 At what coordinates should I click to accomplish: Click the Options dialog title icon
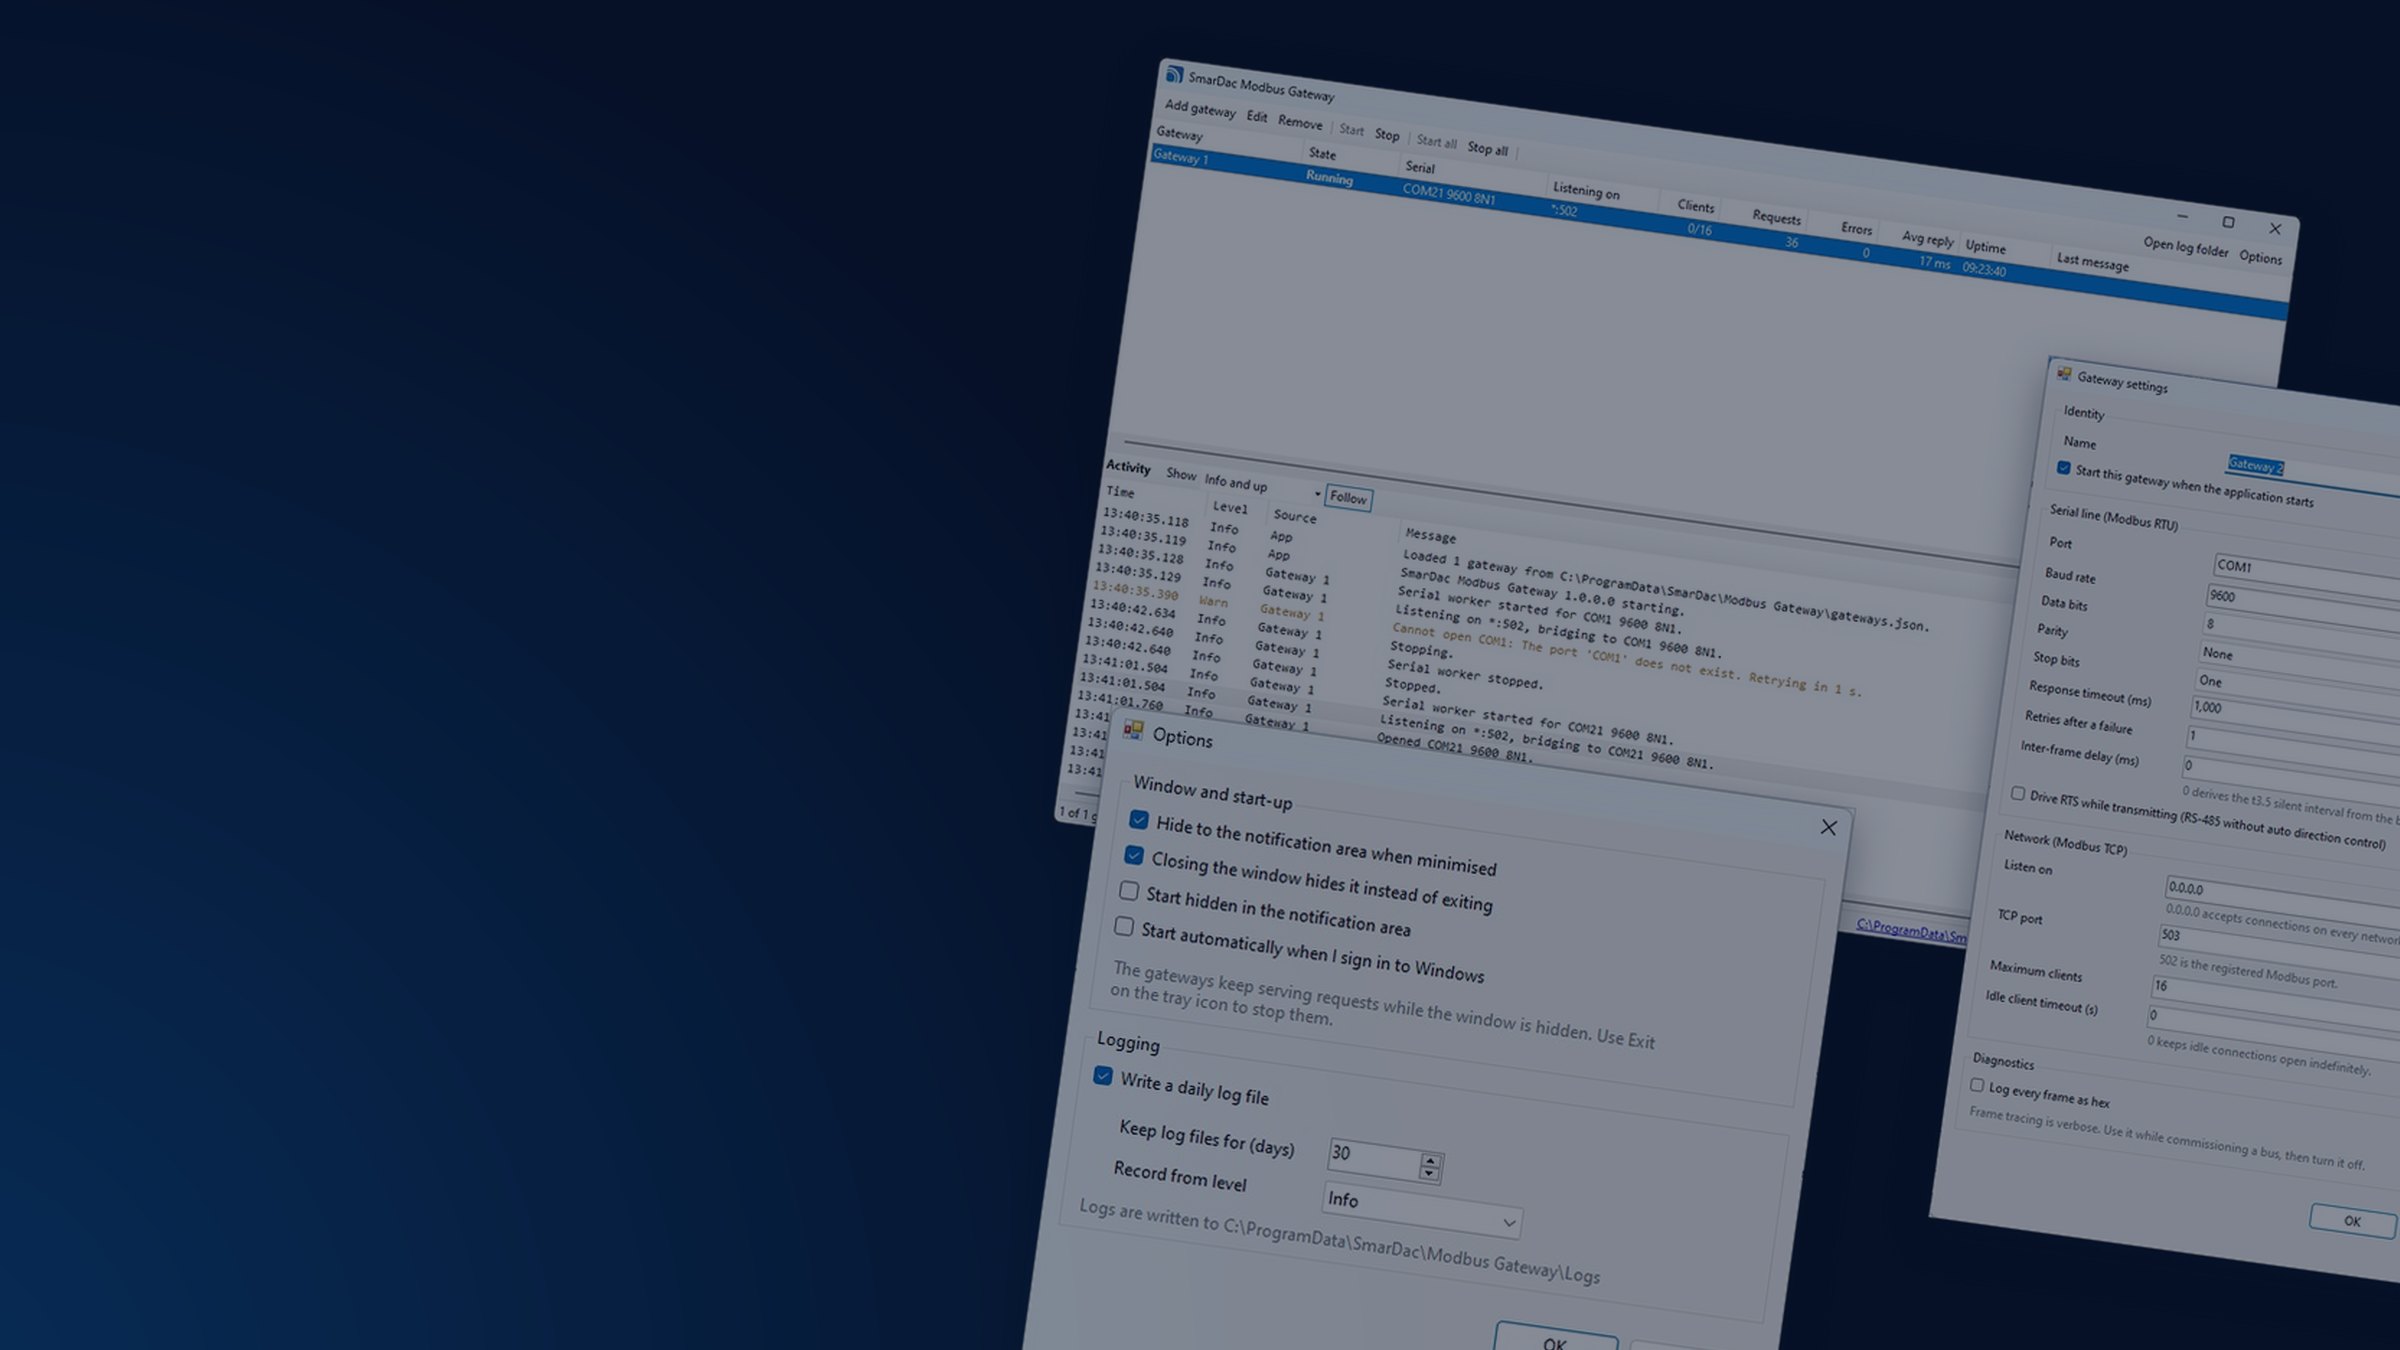coord(1133,730)
